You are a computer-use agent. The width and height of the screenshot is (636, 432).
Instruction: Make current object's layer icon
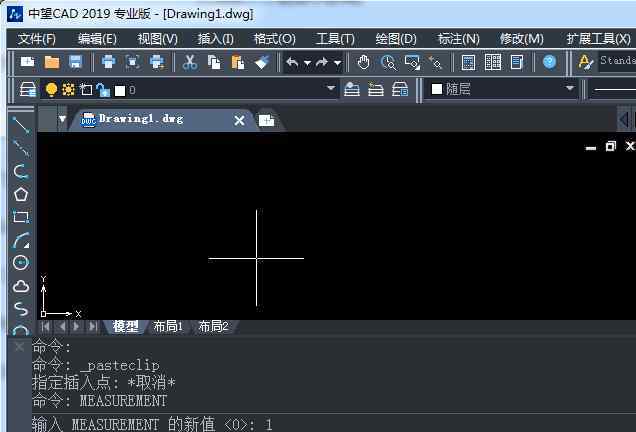[x=352, y=89]
